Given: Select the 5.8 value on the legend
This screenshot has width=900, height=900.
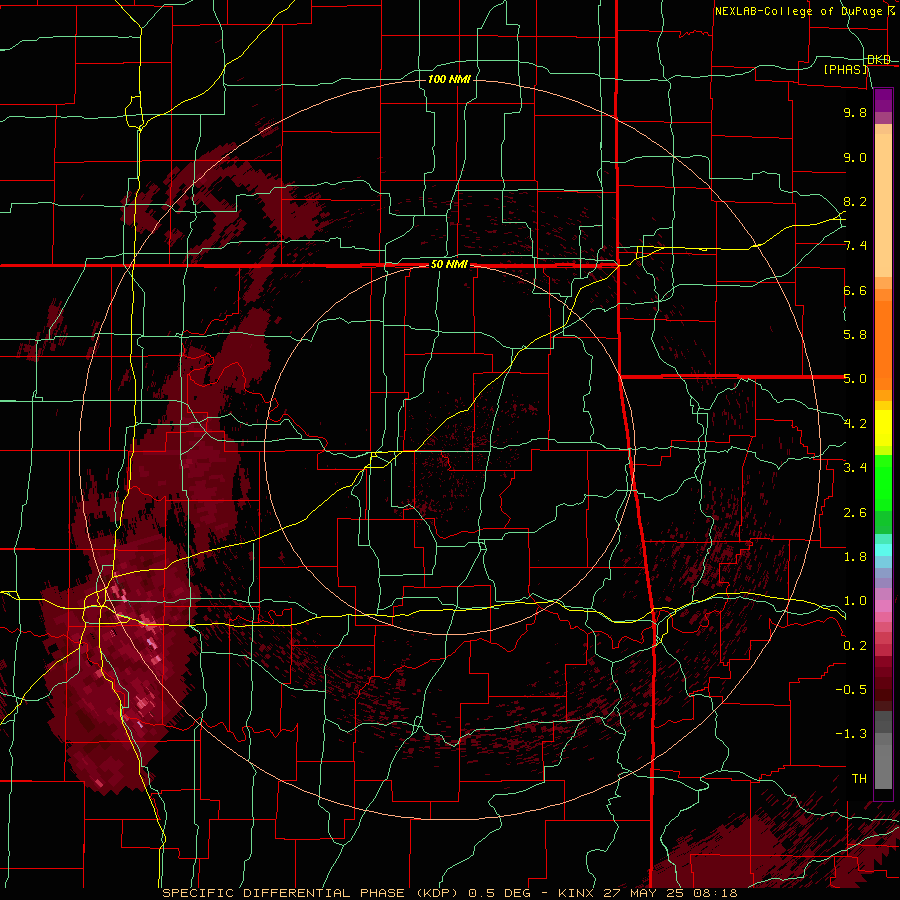Looking at the screenshot, I should [x=855, y=335].
